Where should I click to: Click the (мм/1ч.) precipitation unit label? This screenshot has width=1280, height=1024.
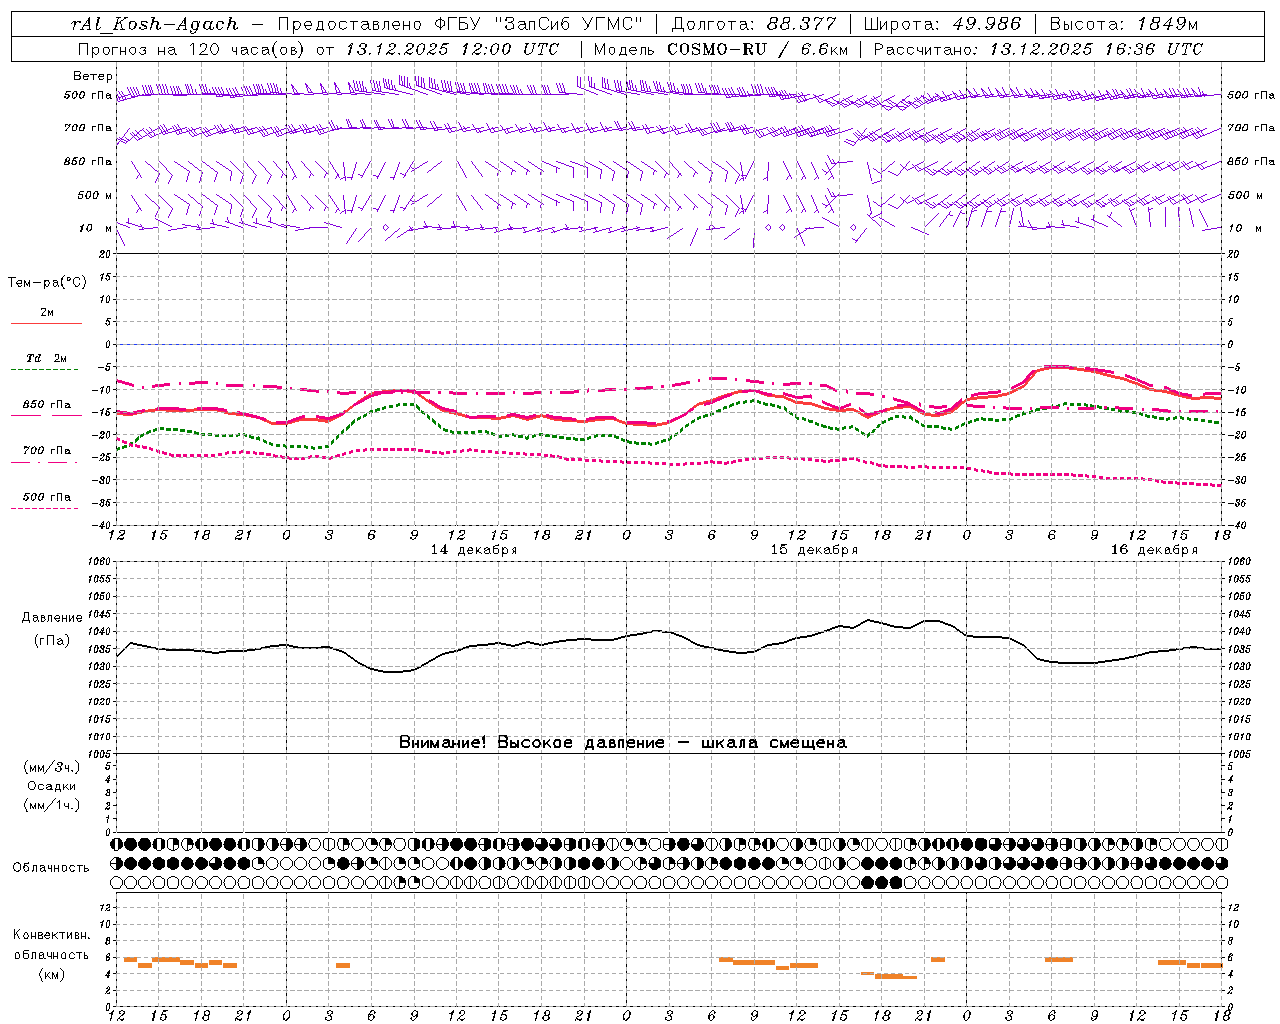coord(52,805)
